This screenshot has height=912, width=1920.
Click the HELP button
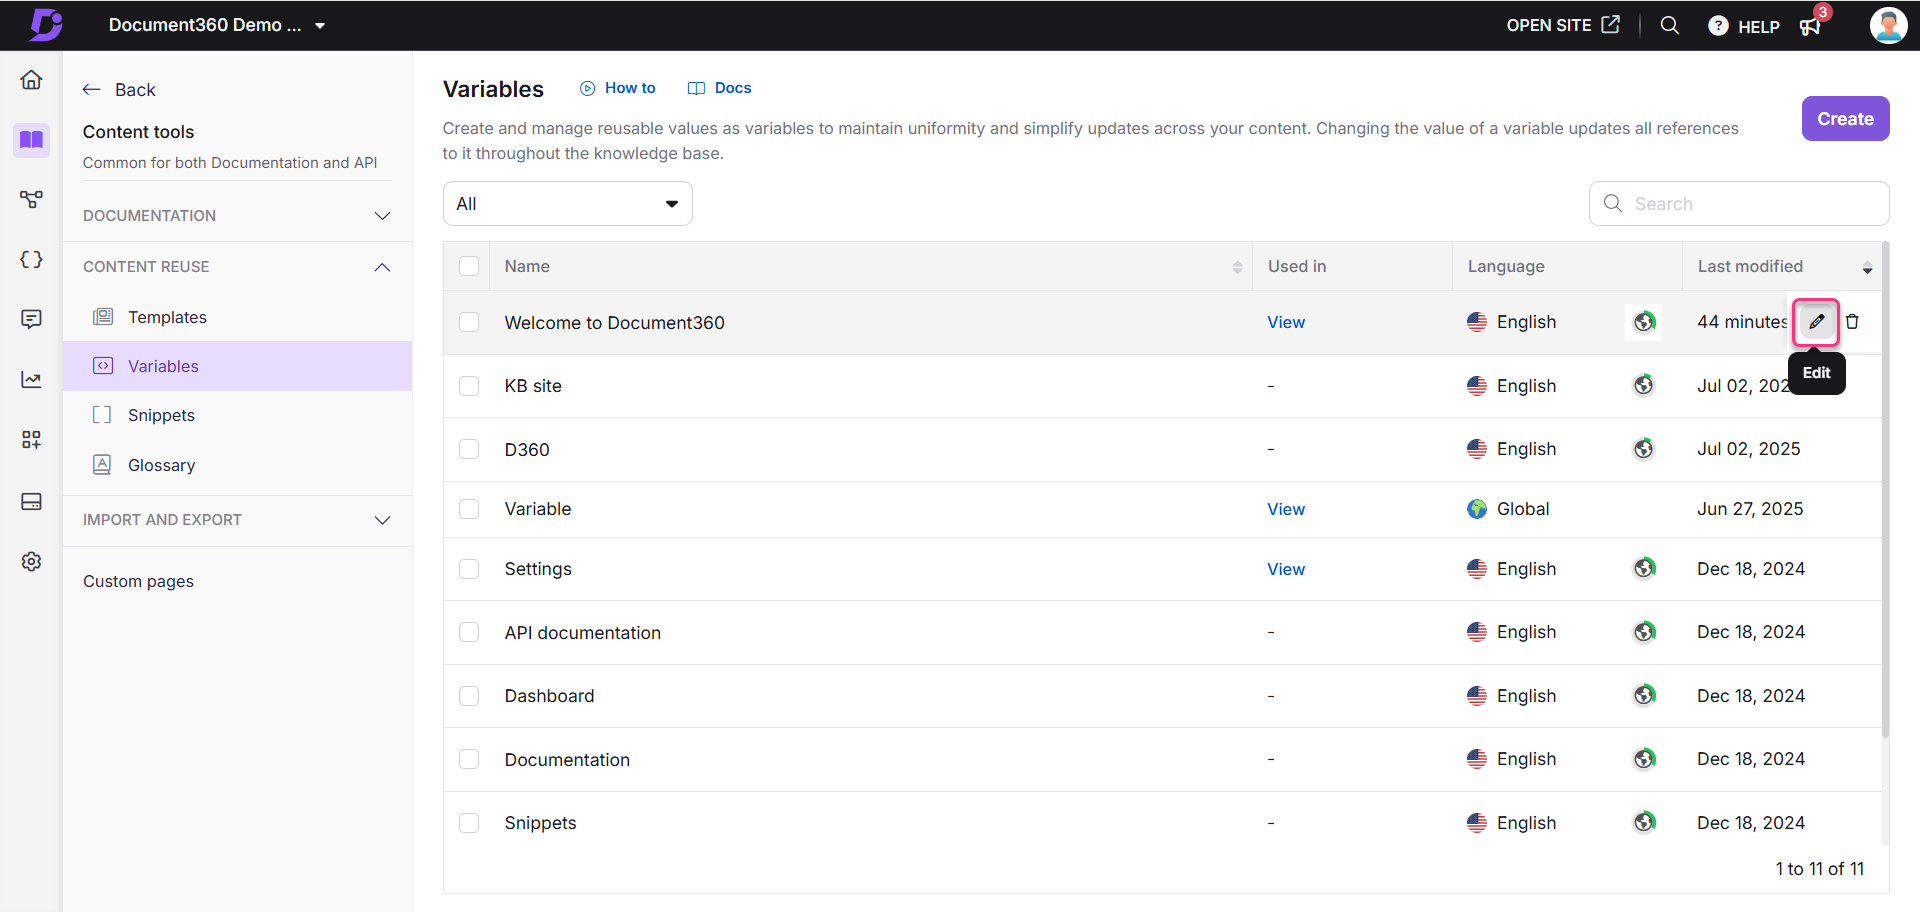click(1744, 26)
